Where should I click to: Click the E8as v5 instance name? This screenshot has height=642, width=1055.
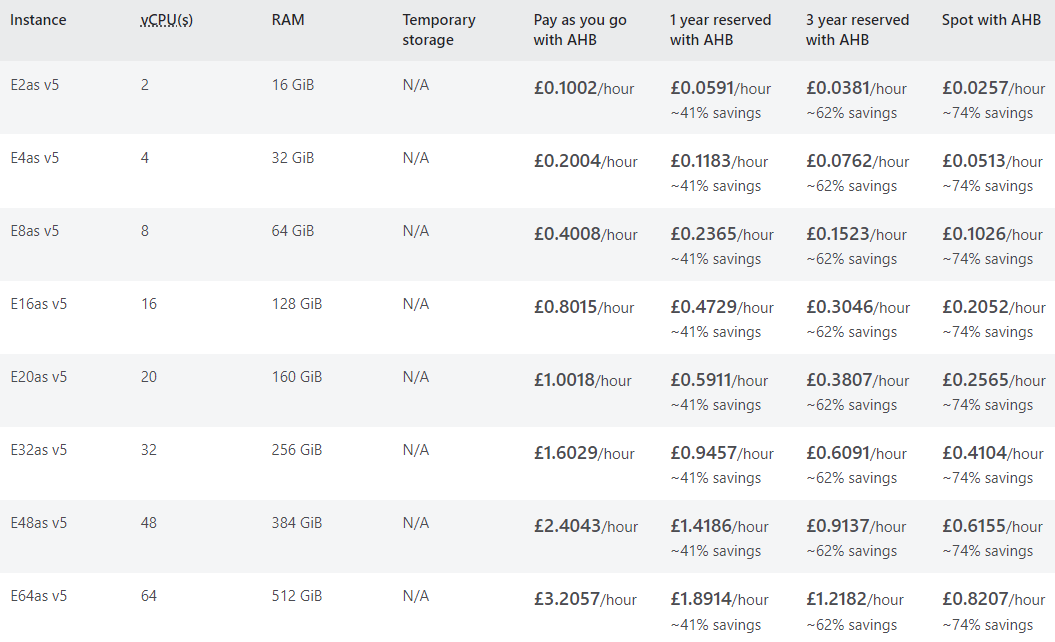click(35, 231)
